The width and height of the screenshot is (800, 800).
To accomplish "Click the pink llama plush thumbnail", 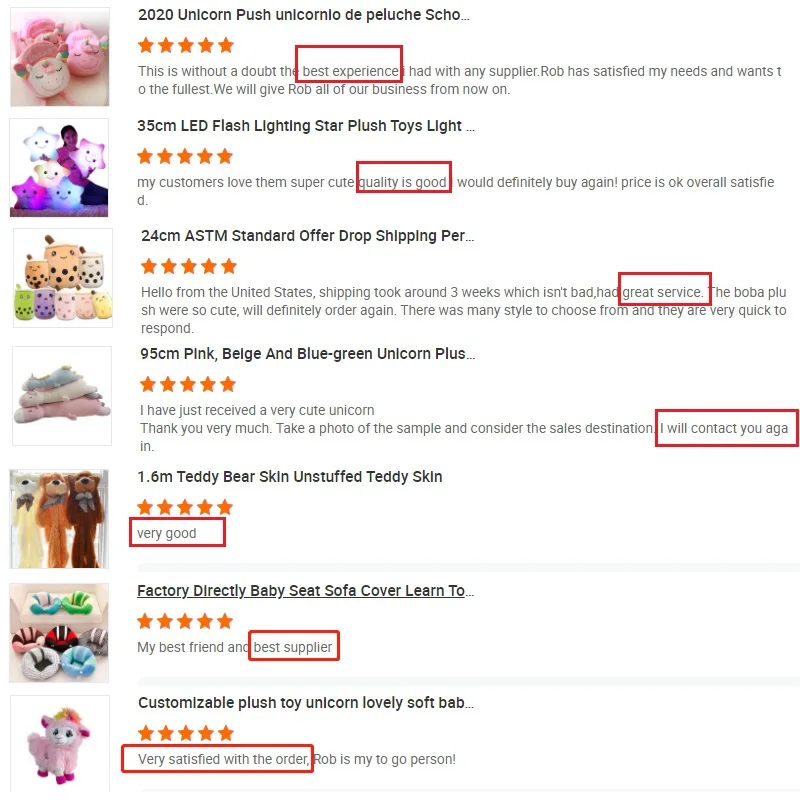I will tap(60, 744).
